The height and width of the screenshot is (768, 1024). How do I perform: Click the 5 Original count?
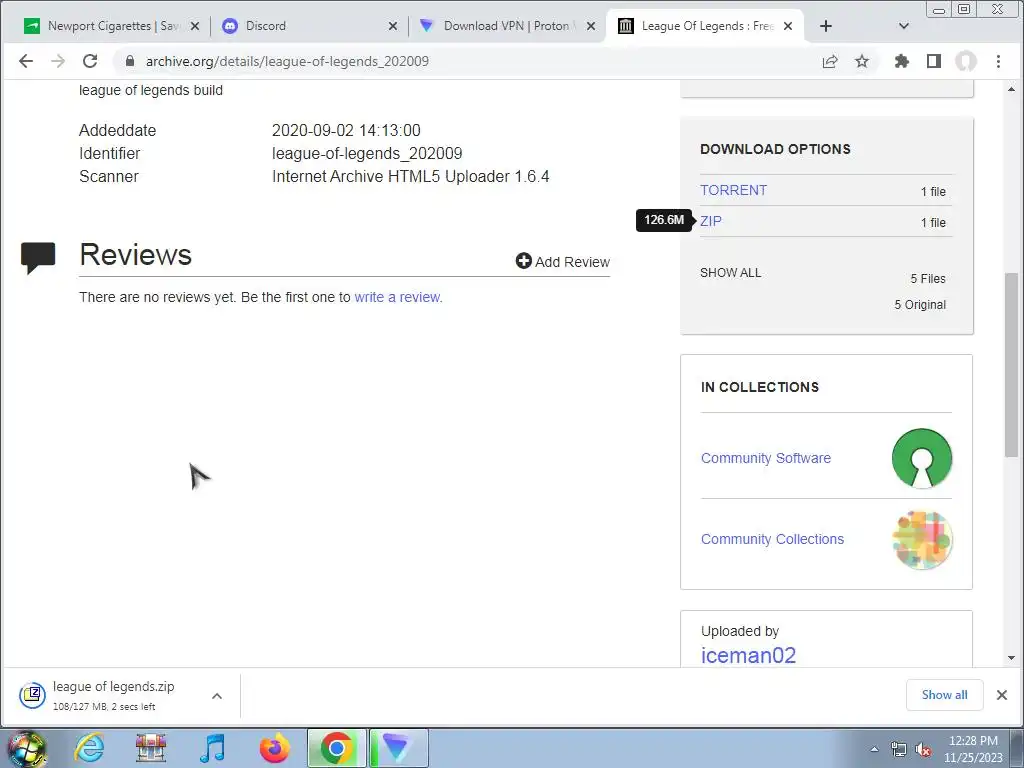pyautogui.click(x=920, y=305)
